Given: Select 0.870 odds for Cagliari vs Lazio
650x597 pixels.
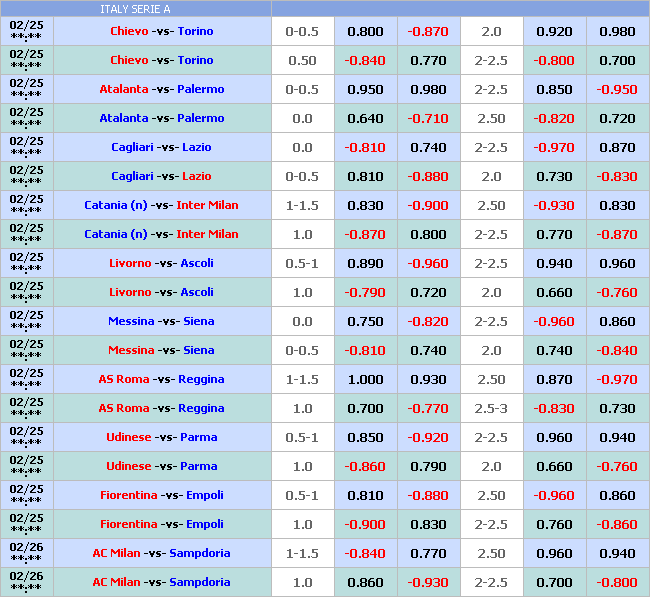Looking at the screenshot, I should [617, 147].
